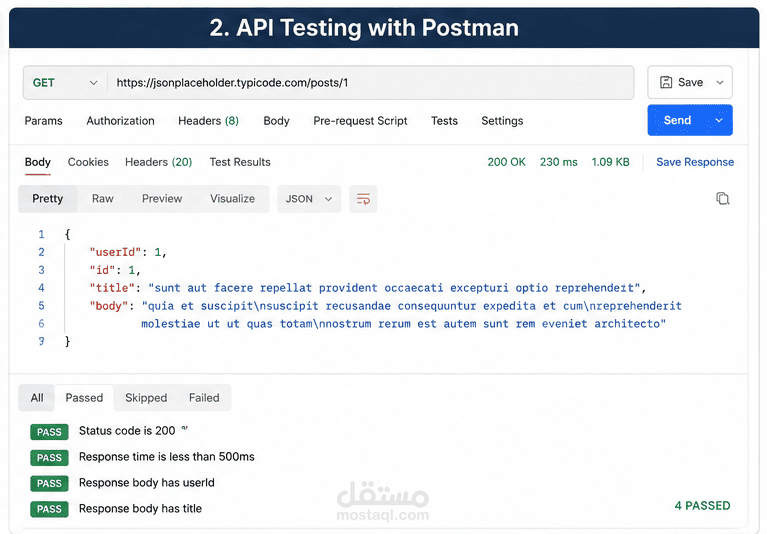
Task: Switch to Raw view
Action: click(103, 199)
